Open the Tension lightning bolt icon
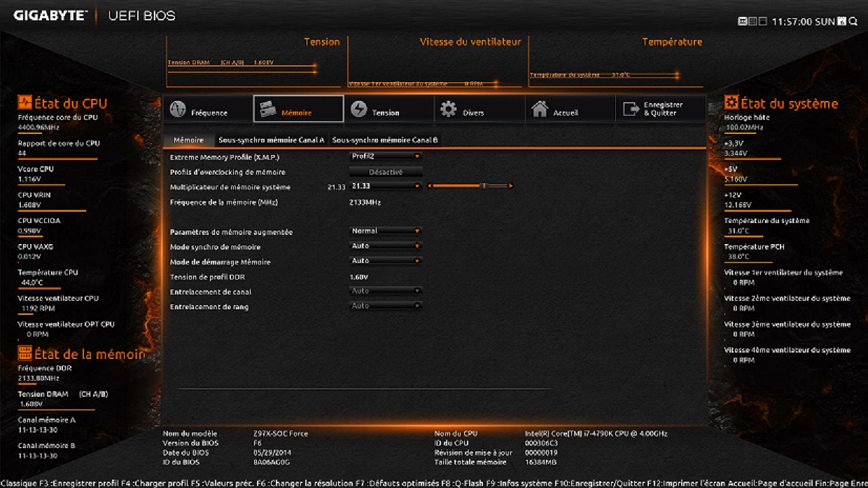 coord(359,109)
